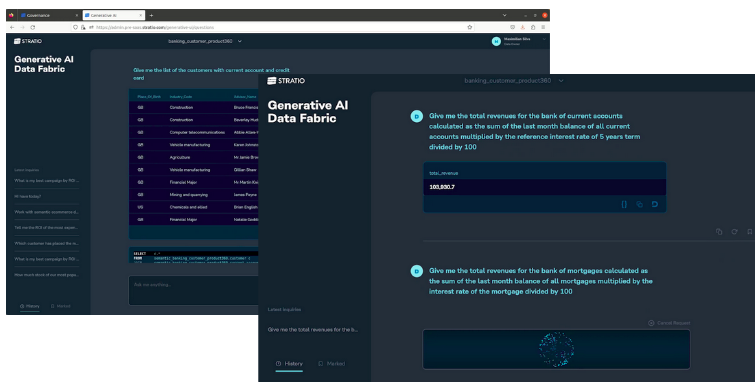The image size is (755, 384).
Task: Copy the answer using the icon below the result card
Action: pos(719,232)
